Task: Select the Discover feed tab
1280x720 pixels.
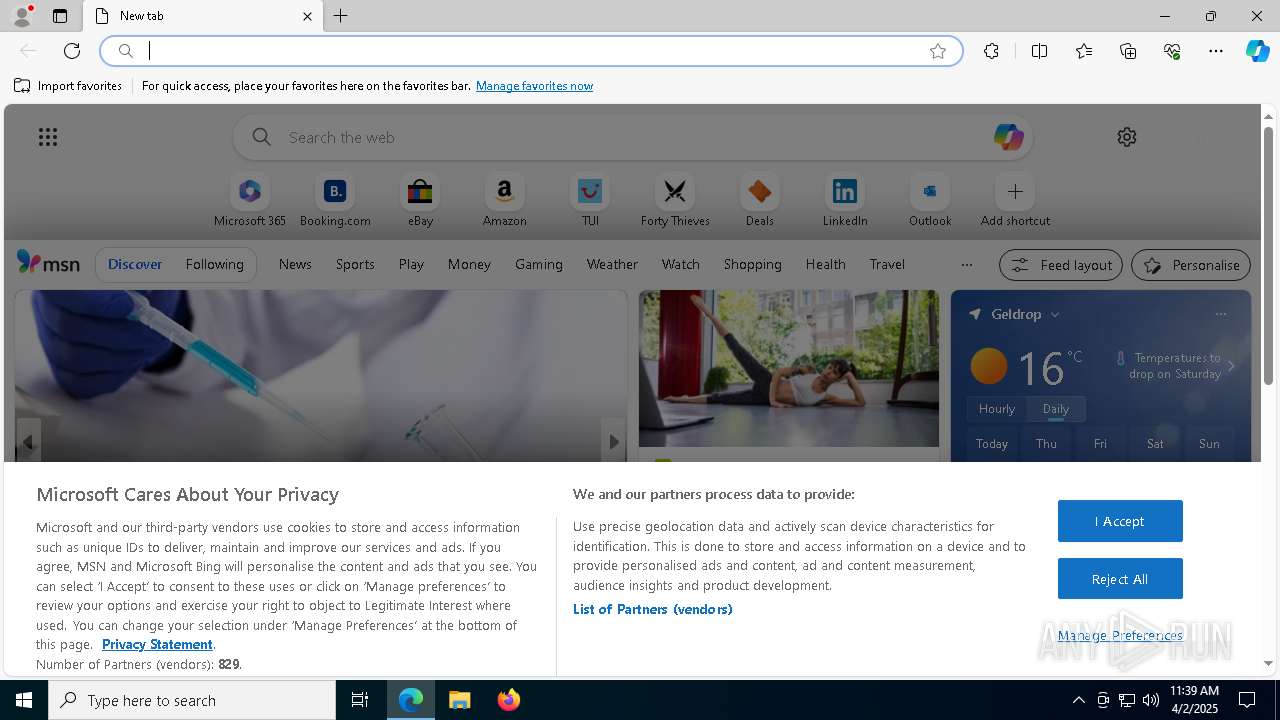Action: click(x=135, y=264)
